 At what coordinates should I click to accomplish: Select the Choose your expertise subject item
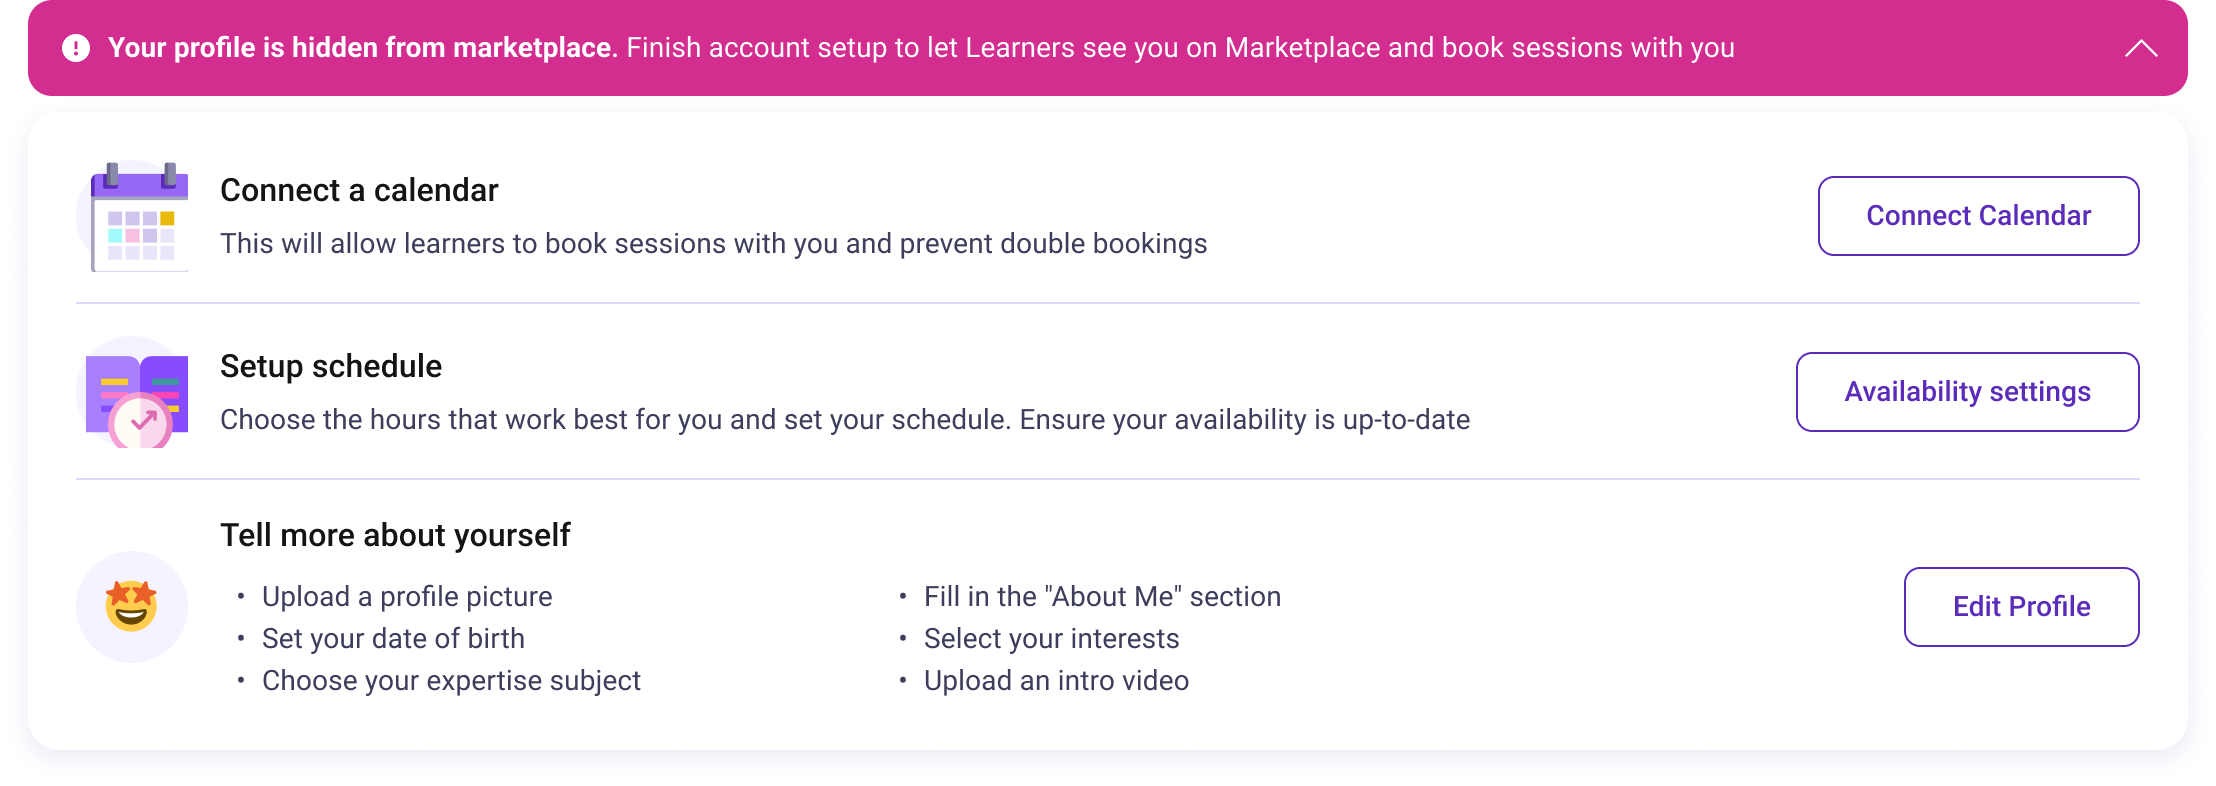451,680
